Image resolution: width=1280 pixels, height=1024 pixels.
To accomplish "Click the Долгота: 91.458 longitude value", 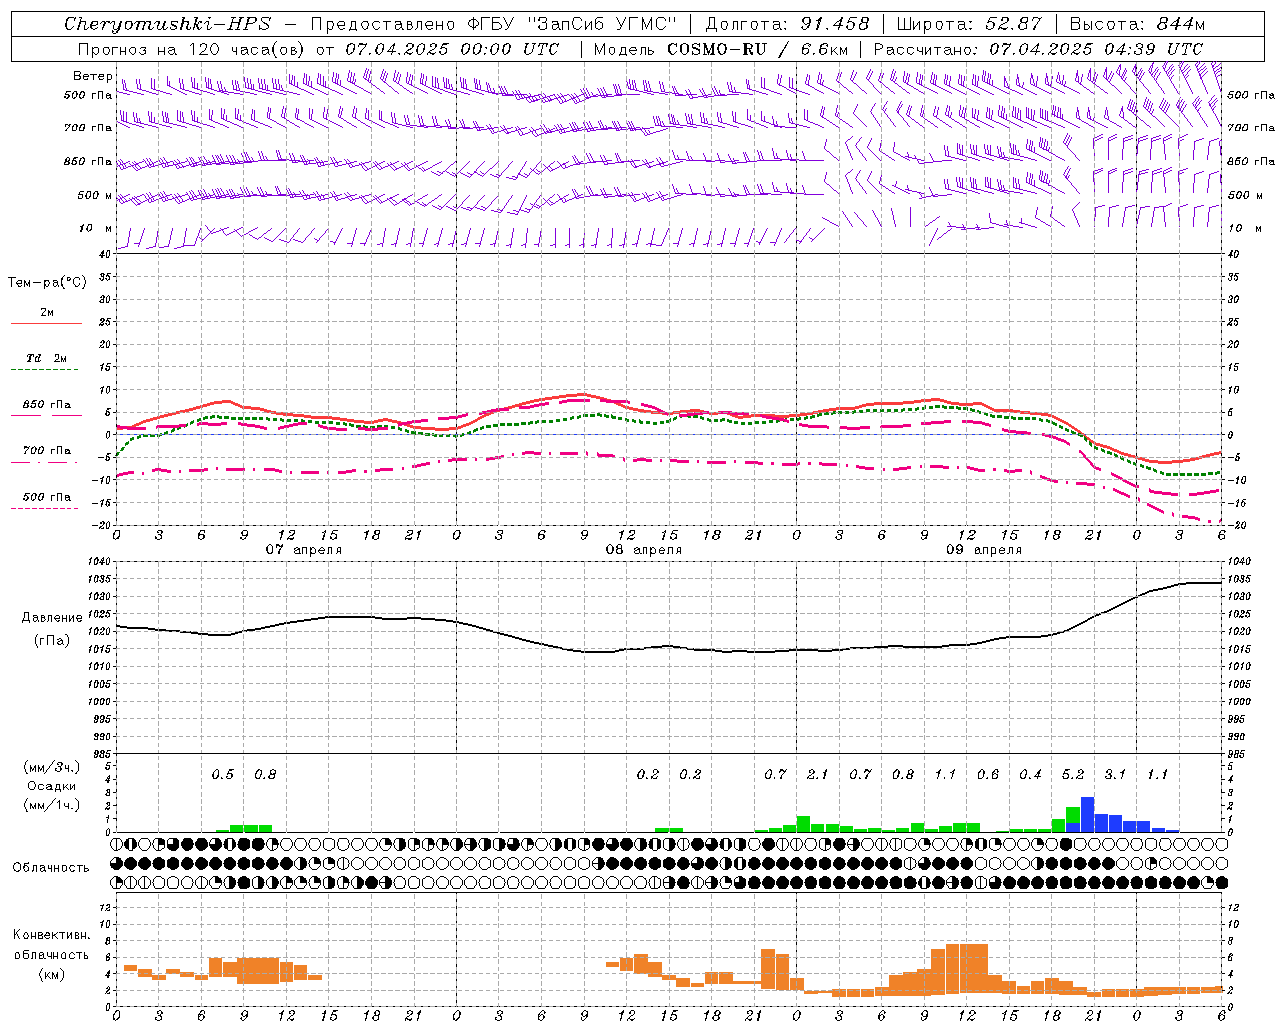I will (x=787, y=24).
